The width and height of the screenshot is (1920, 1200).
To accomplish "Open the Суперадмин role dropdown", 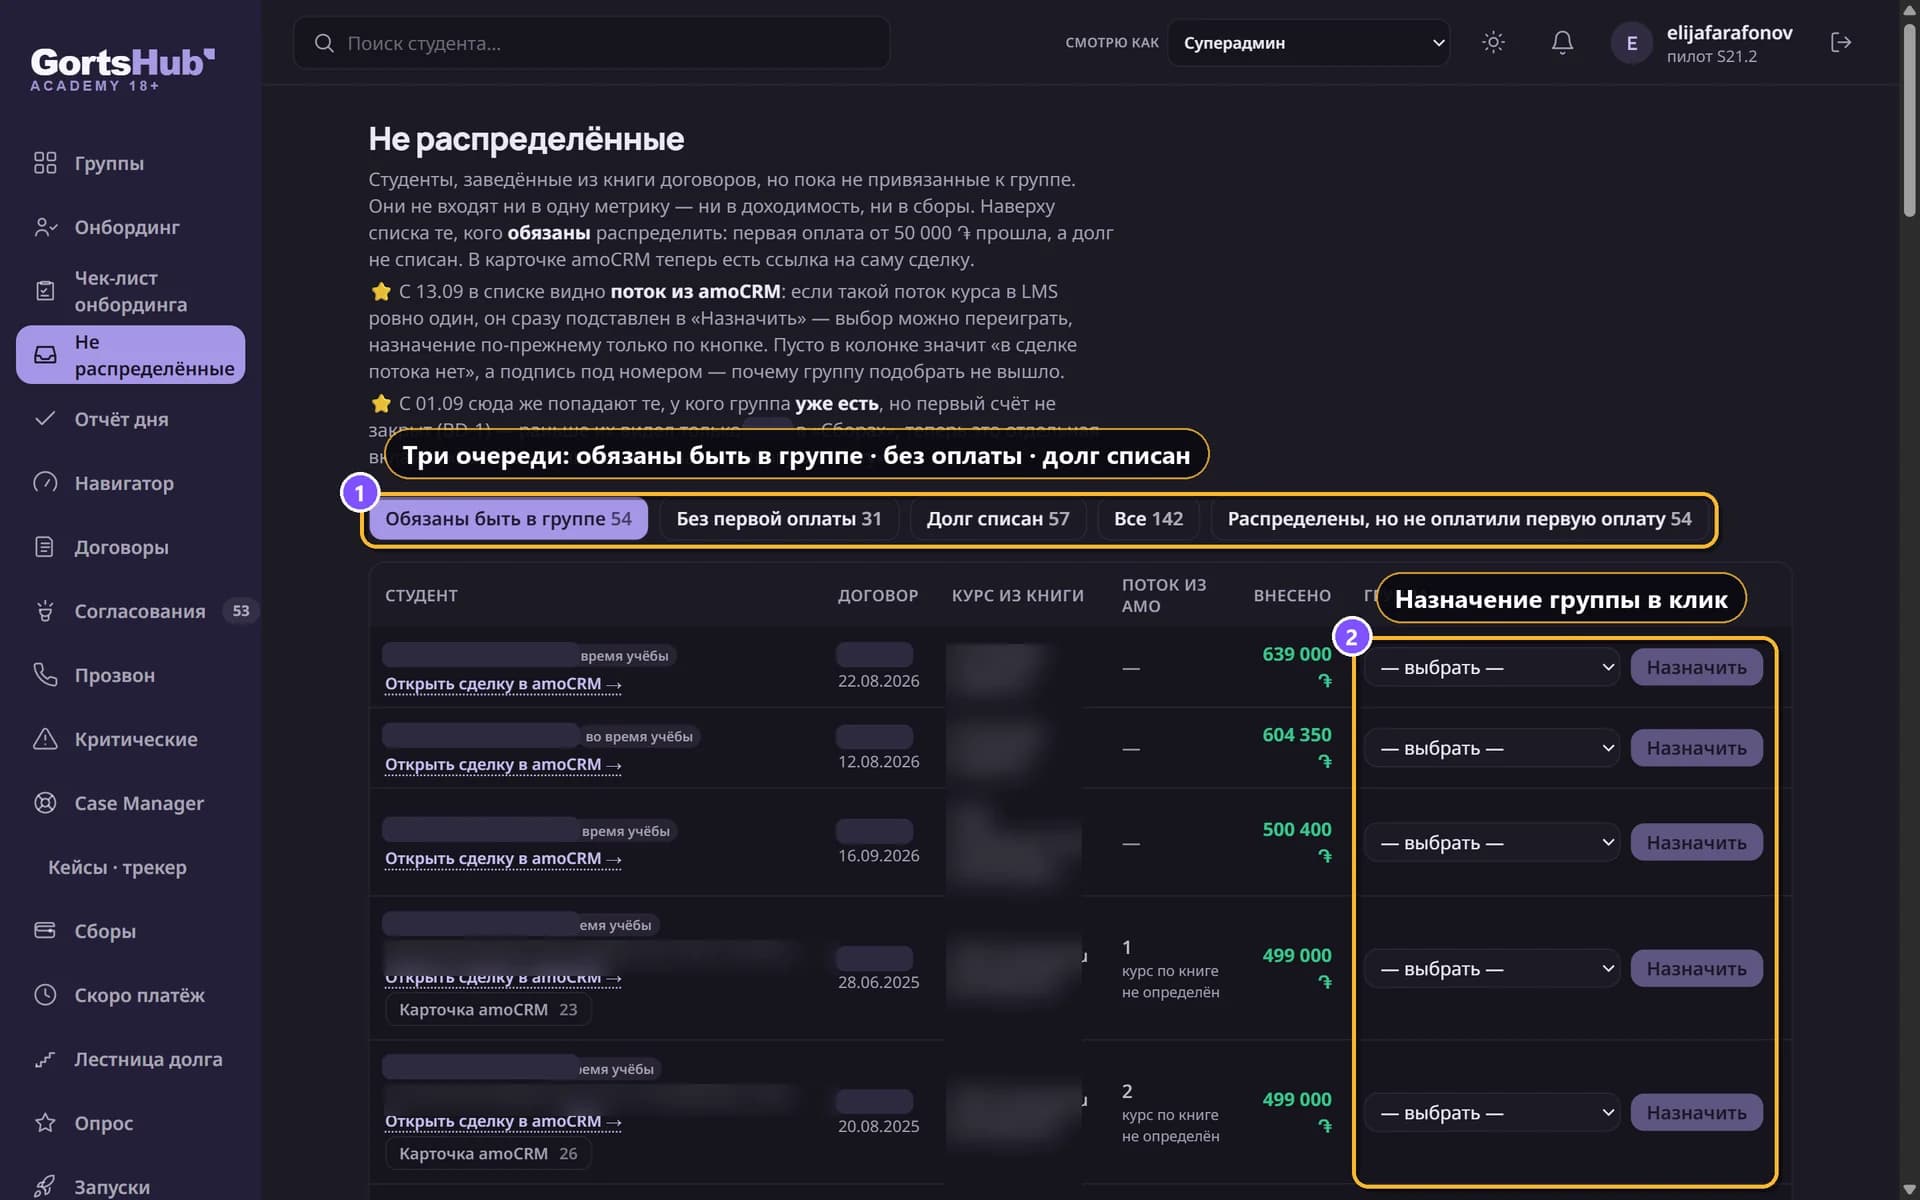I will point(1309,43).
